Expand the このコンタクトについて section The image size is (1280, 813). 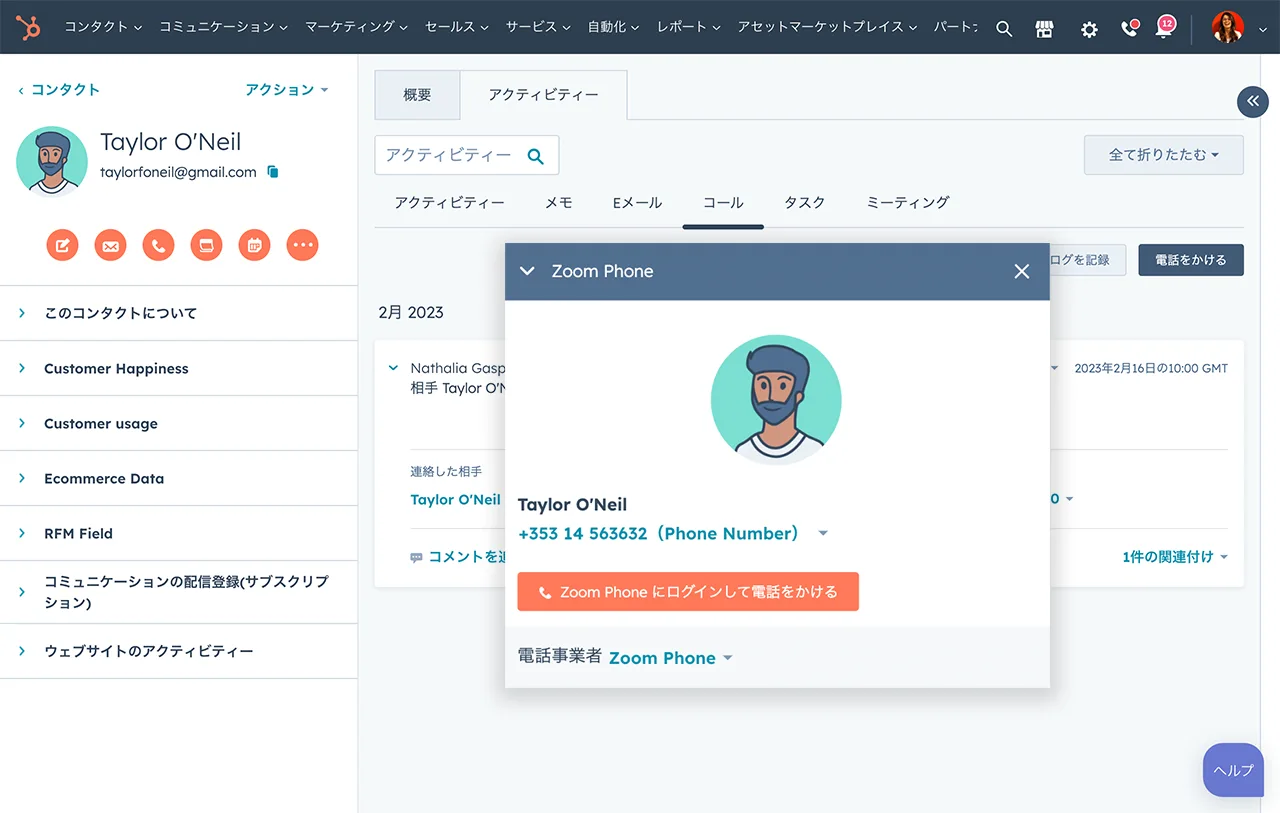click(179, 313)
